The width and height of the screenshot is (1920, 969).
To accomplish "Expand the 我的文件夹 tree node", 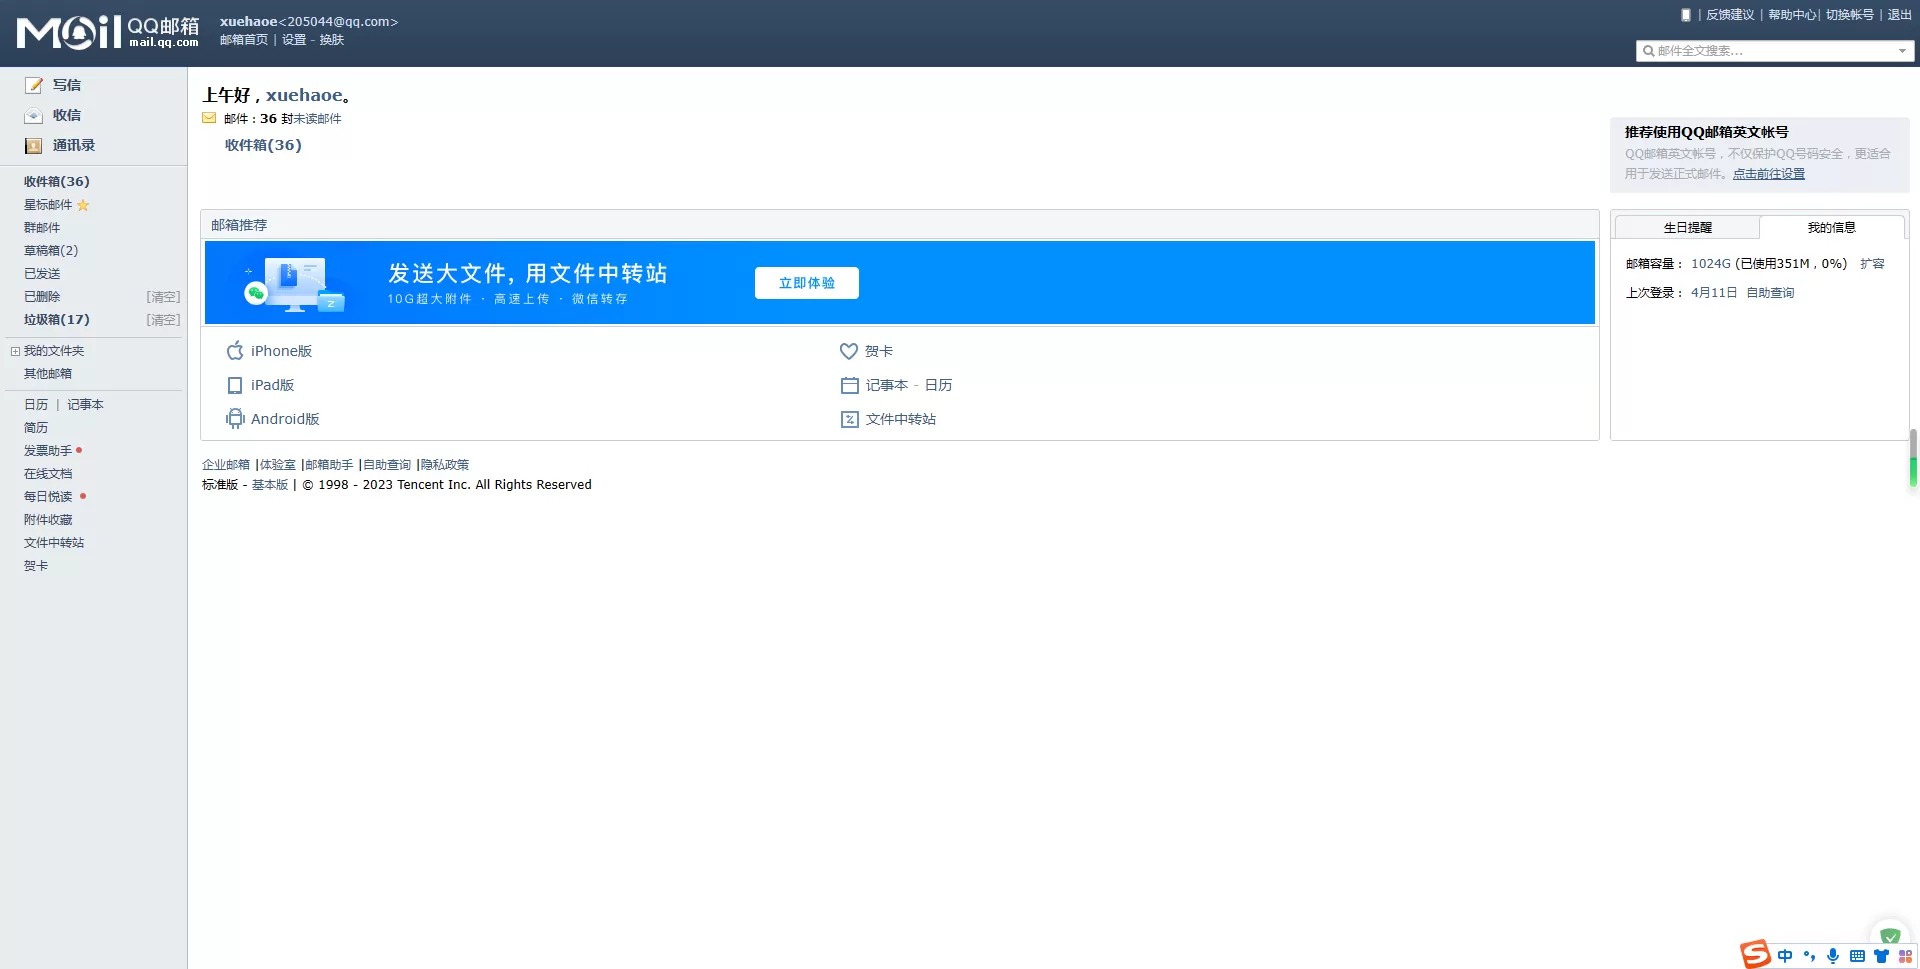I will (x=15, y=351).
